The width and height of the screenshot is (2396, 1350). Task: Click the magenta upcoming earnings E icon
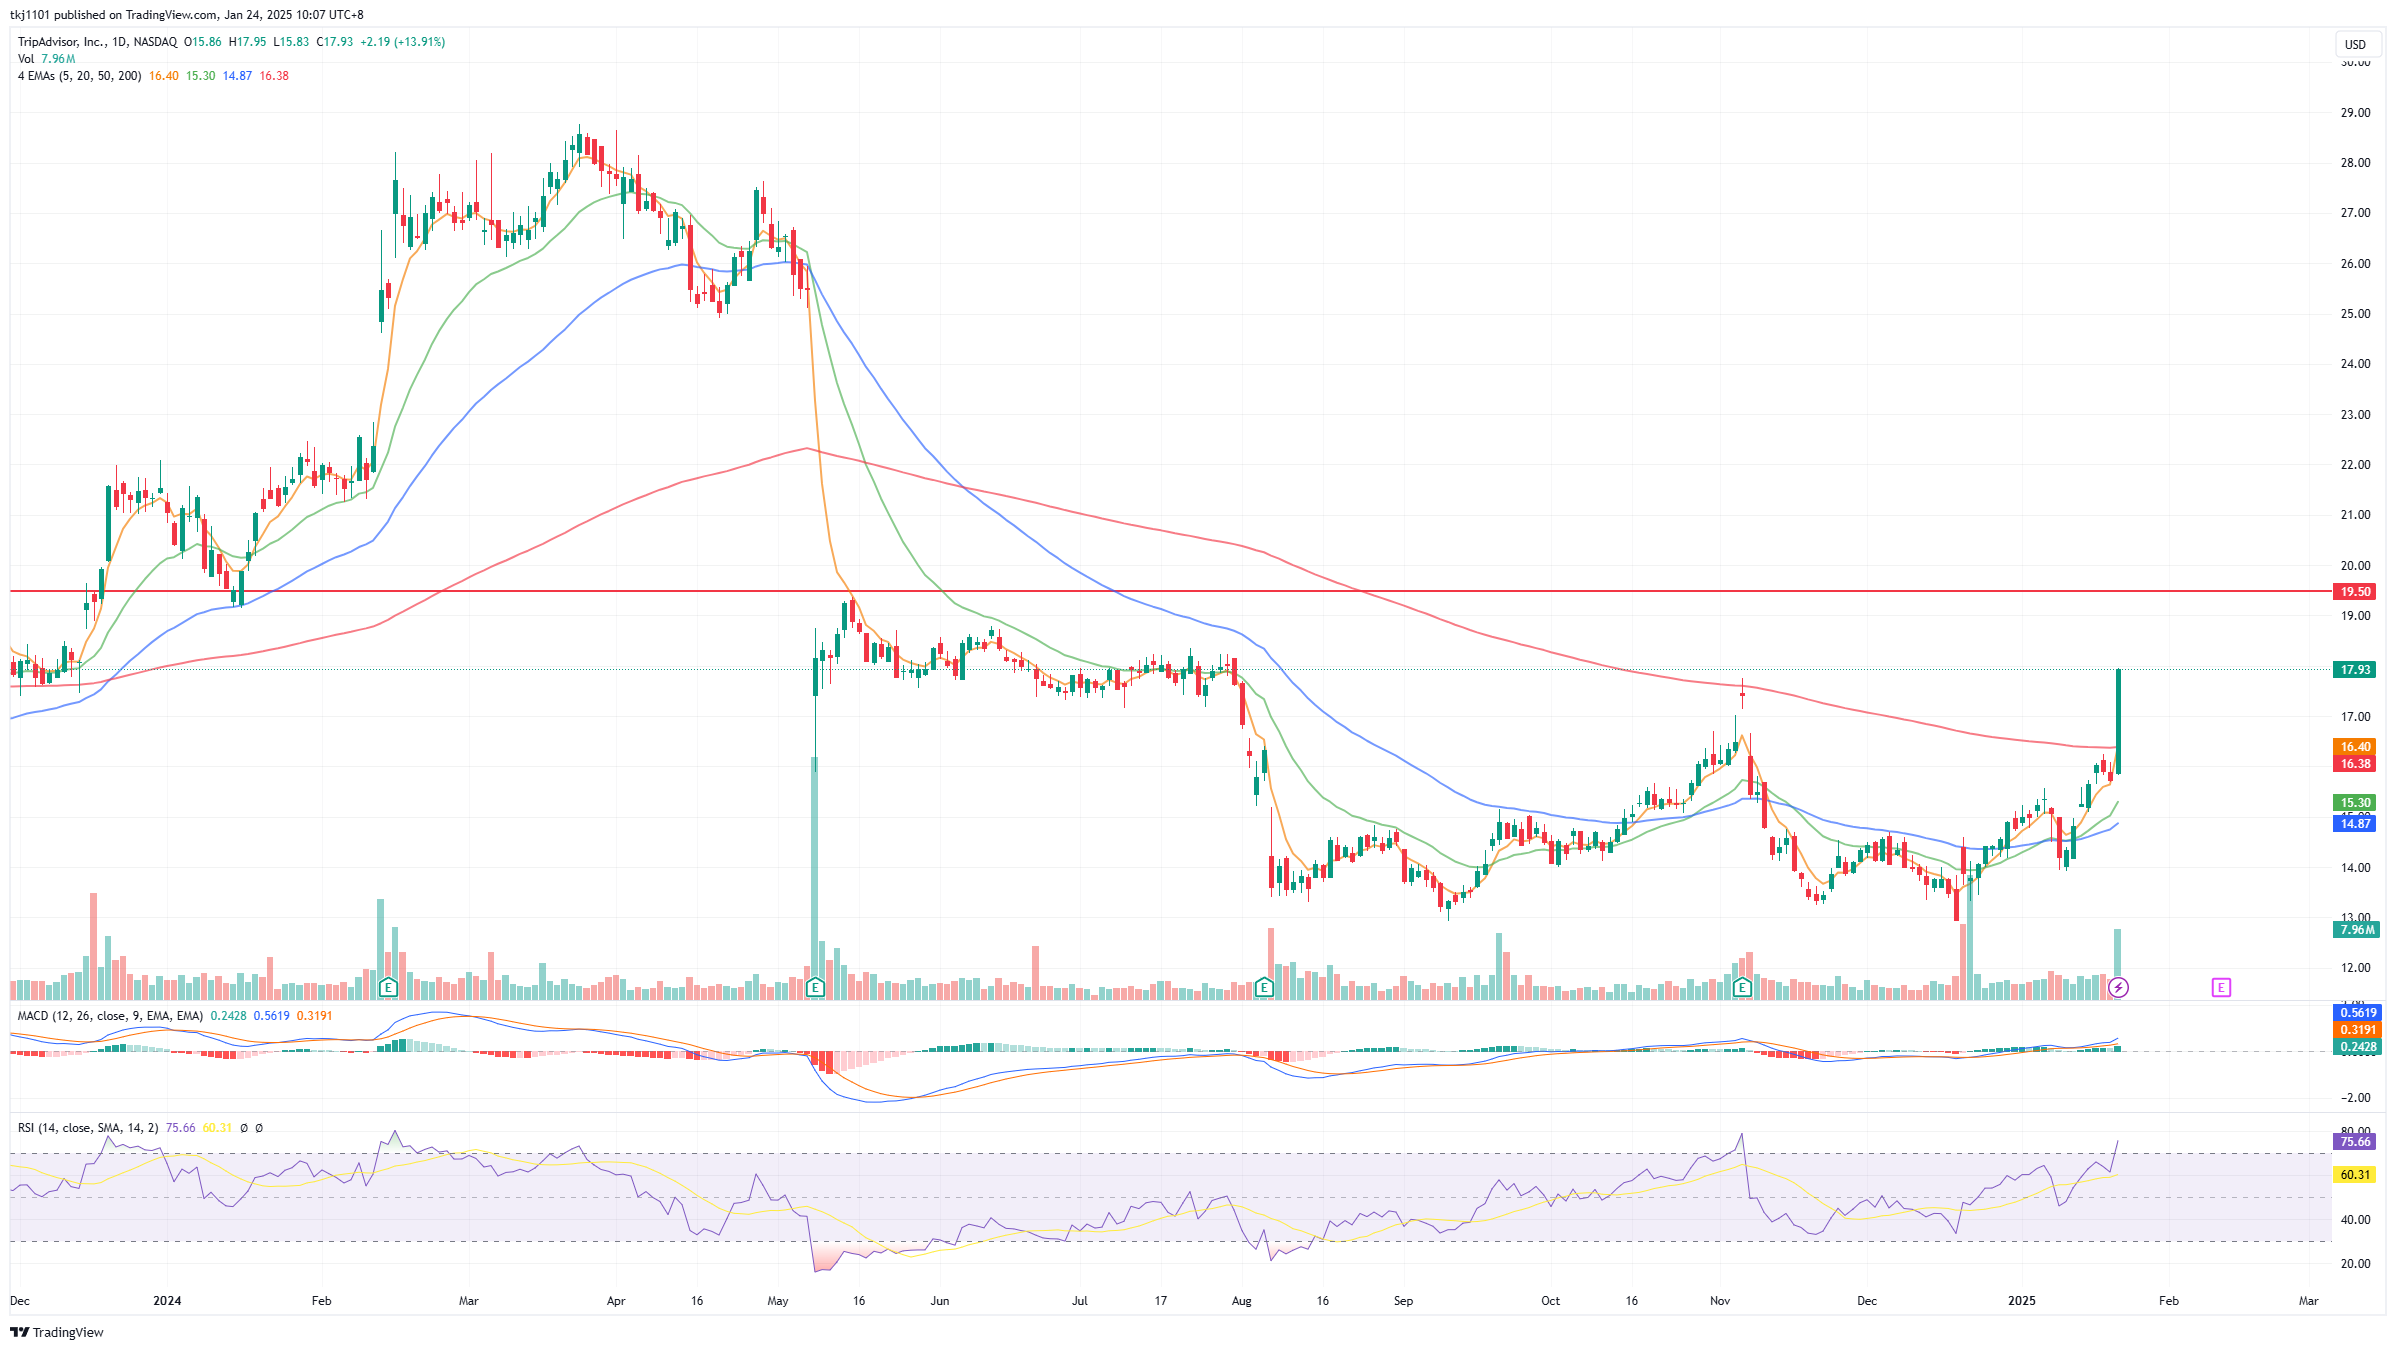(x=2221, y=988)
